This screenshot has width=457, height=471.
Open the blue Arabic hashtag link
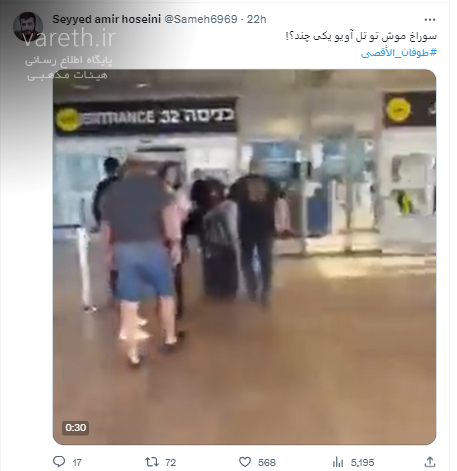[x=399, y=53]
